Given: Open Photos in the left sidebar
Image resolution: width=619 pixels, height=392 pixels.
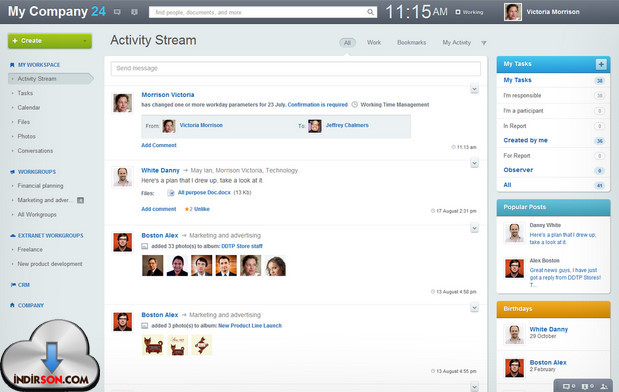Looking at the screenshot, I should [26, 136].
